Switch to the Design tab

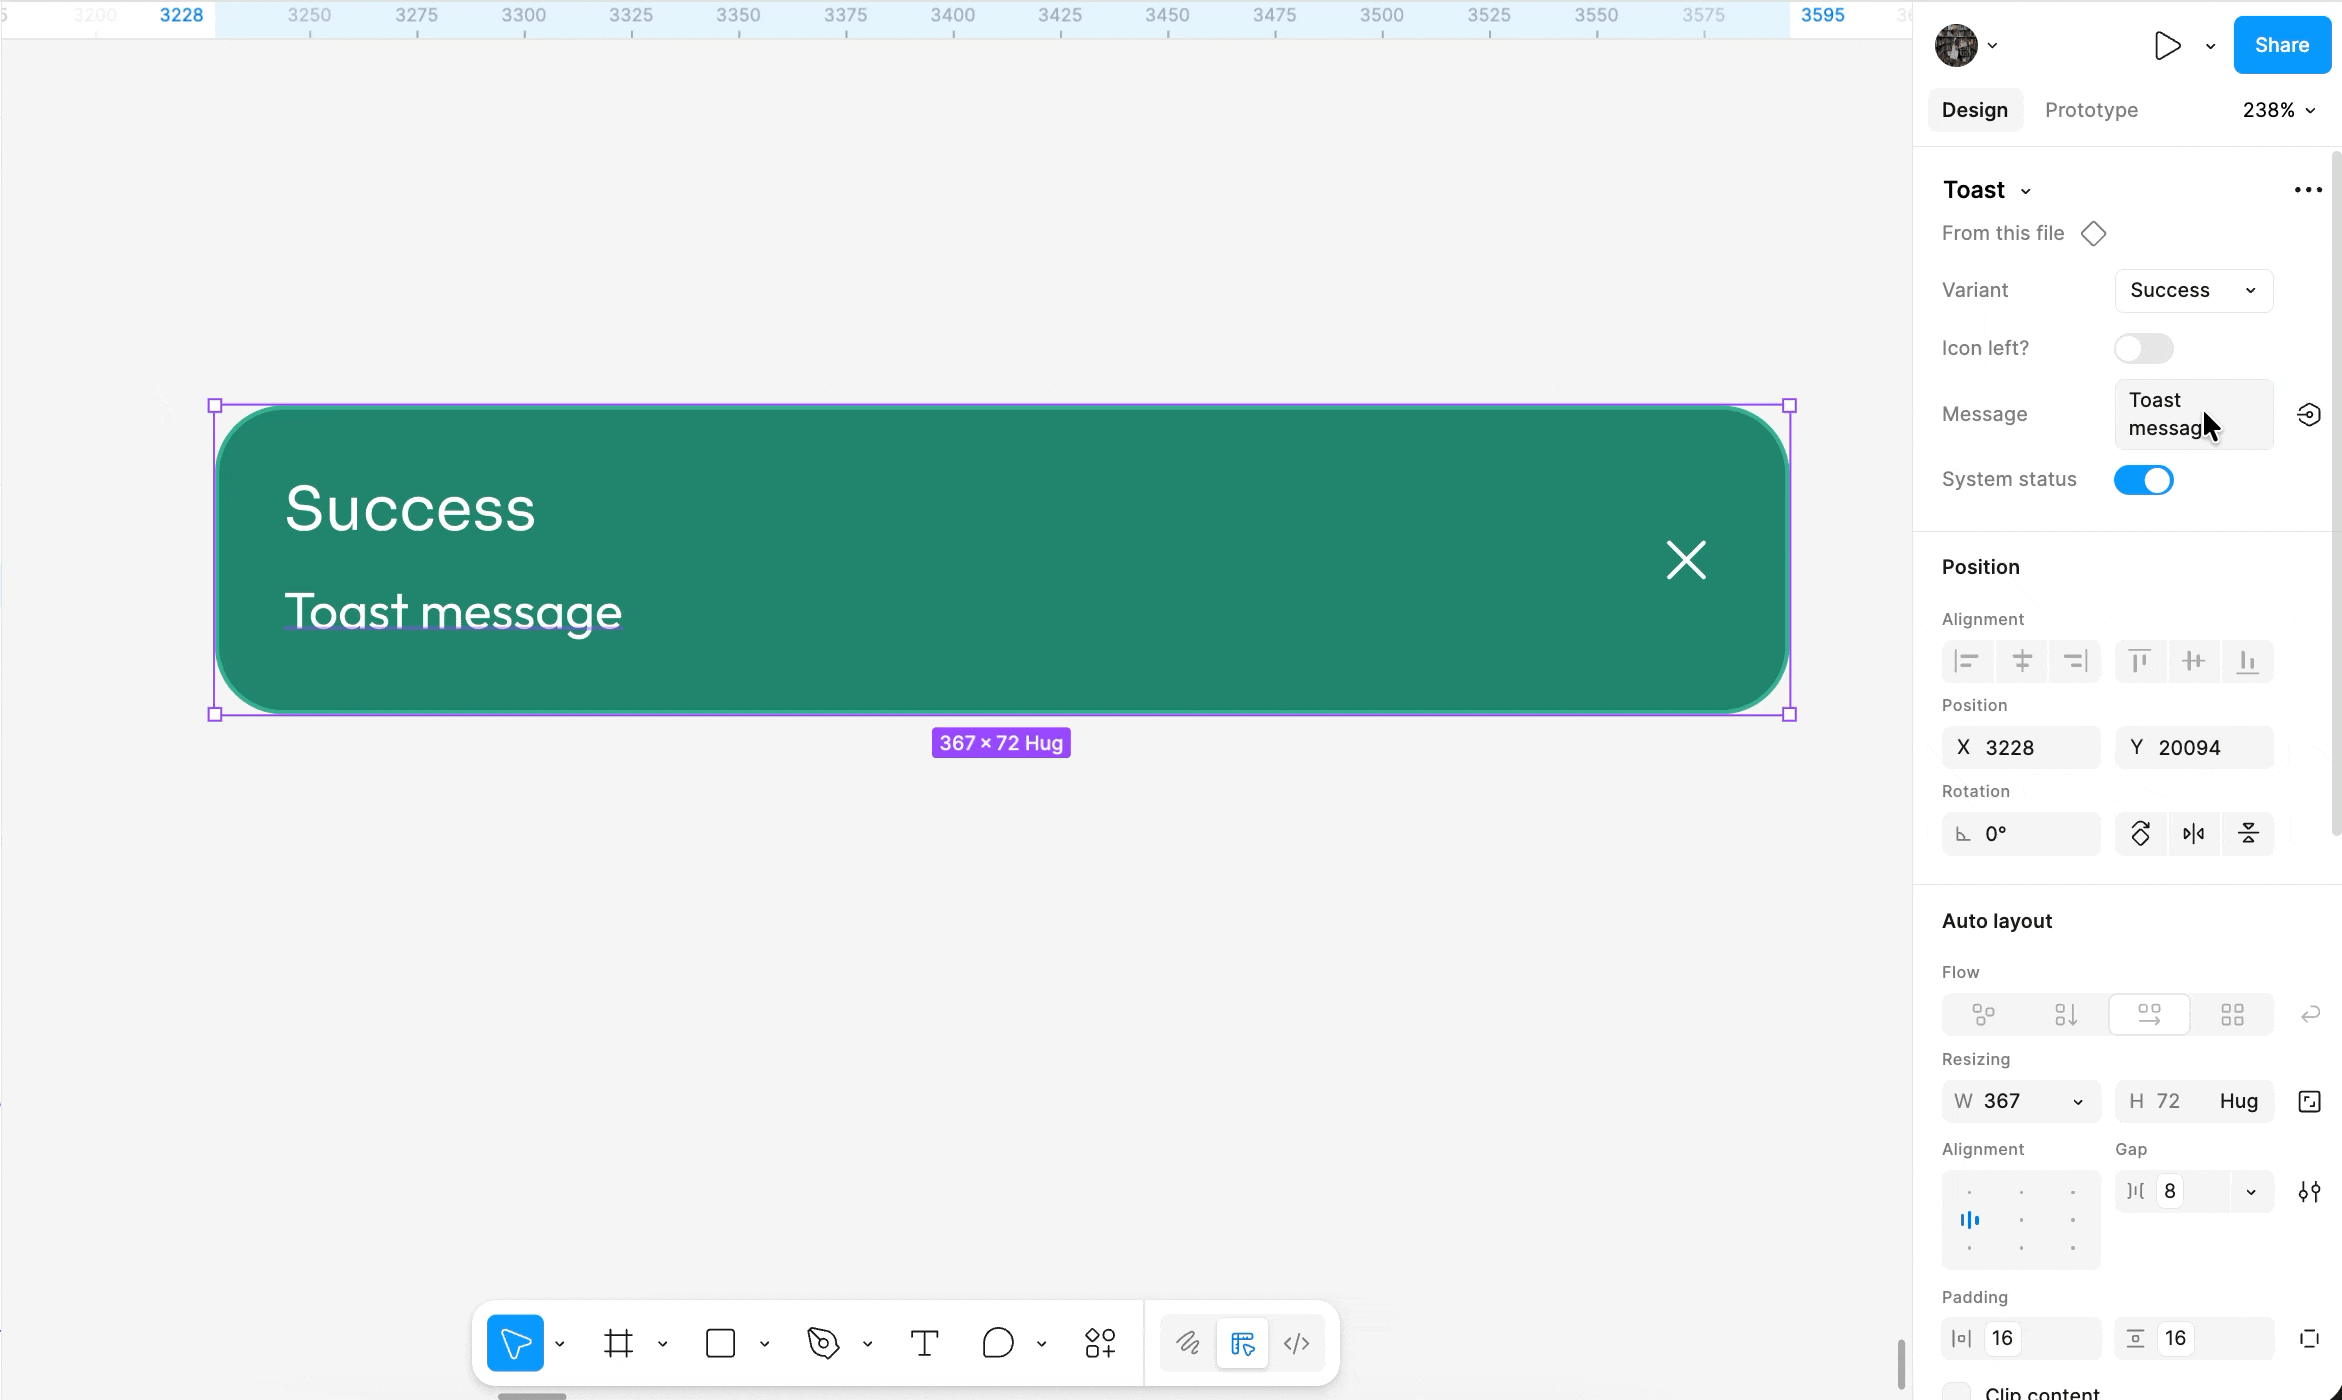point(1974,110)
